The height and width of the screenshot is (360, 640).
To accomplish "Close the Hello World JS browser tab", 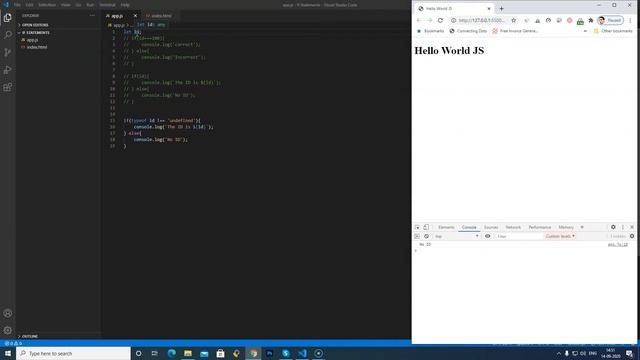I will (x=489, y=9).
